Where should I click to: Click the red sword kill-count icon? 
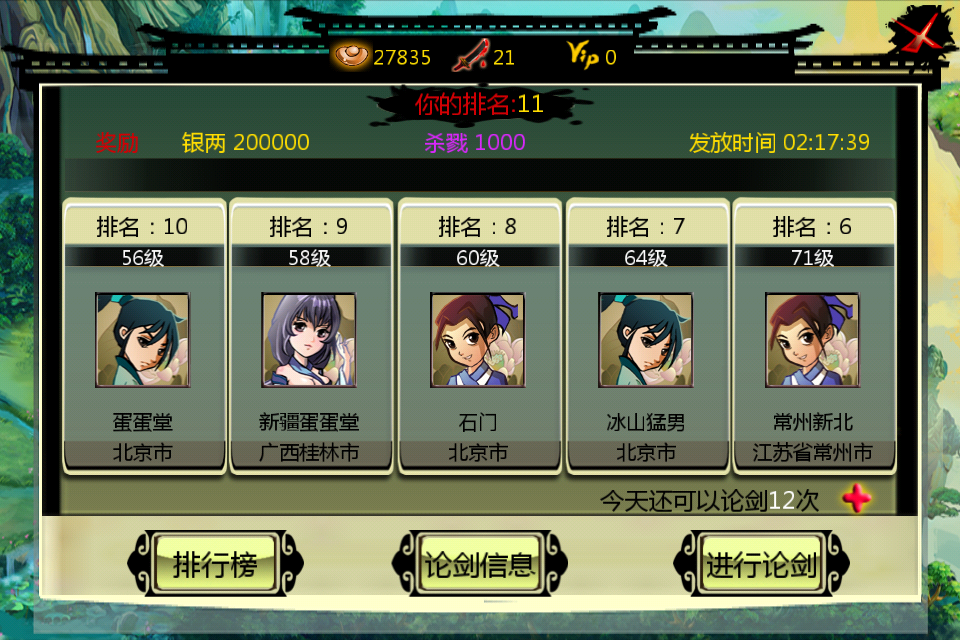click(471, 56)
